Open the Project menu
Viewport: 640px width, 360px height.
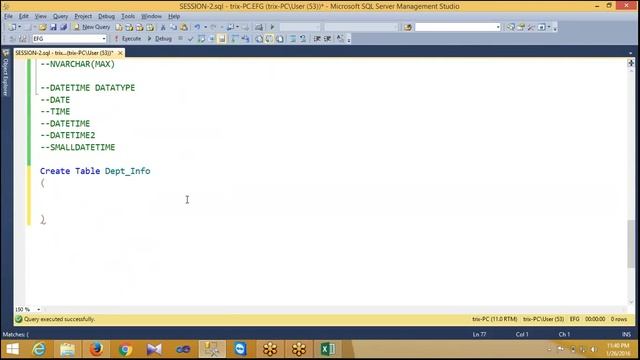tap(83, 16)
